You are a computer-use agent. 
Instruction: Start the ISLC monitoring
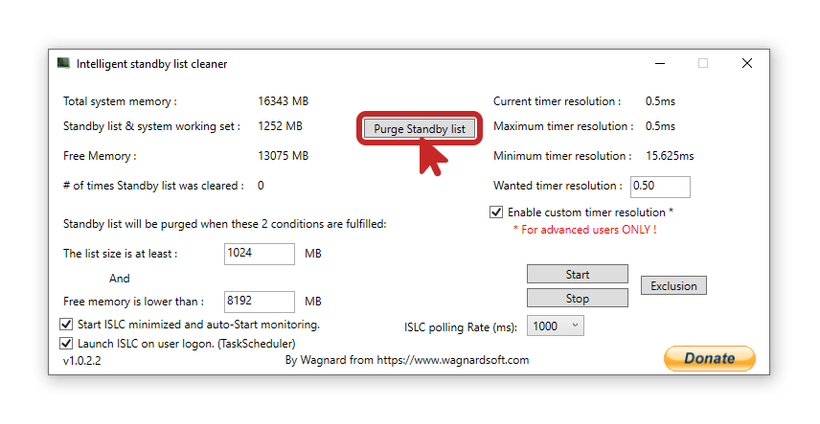[x=577, y=274]
